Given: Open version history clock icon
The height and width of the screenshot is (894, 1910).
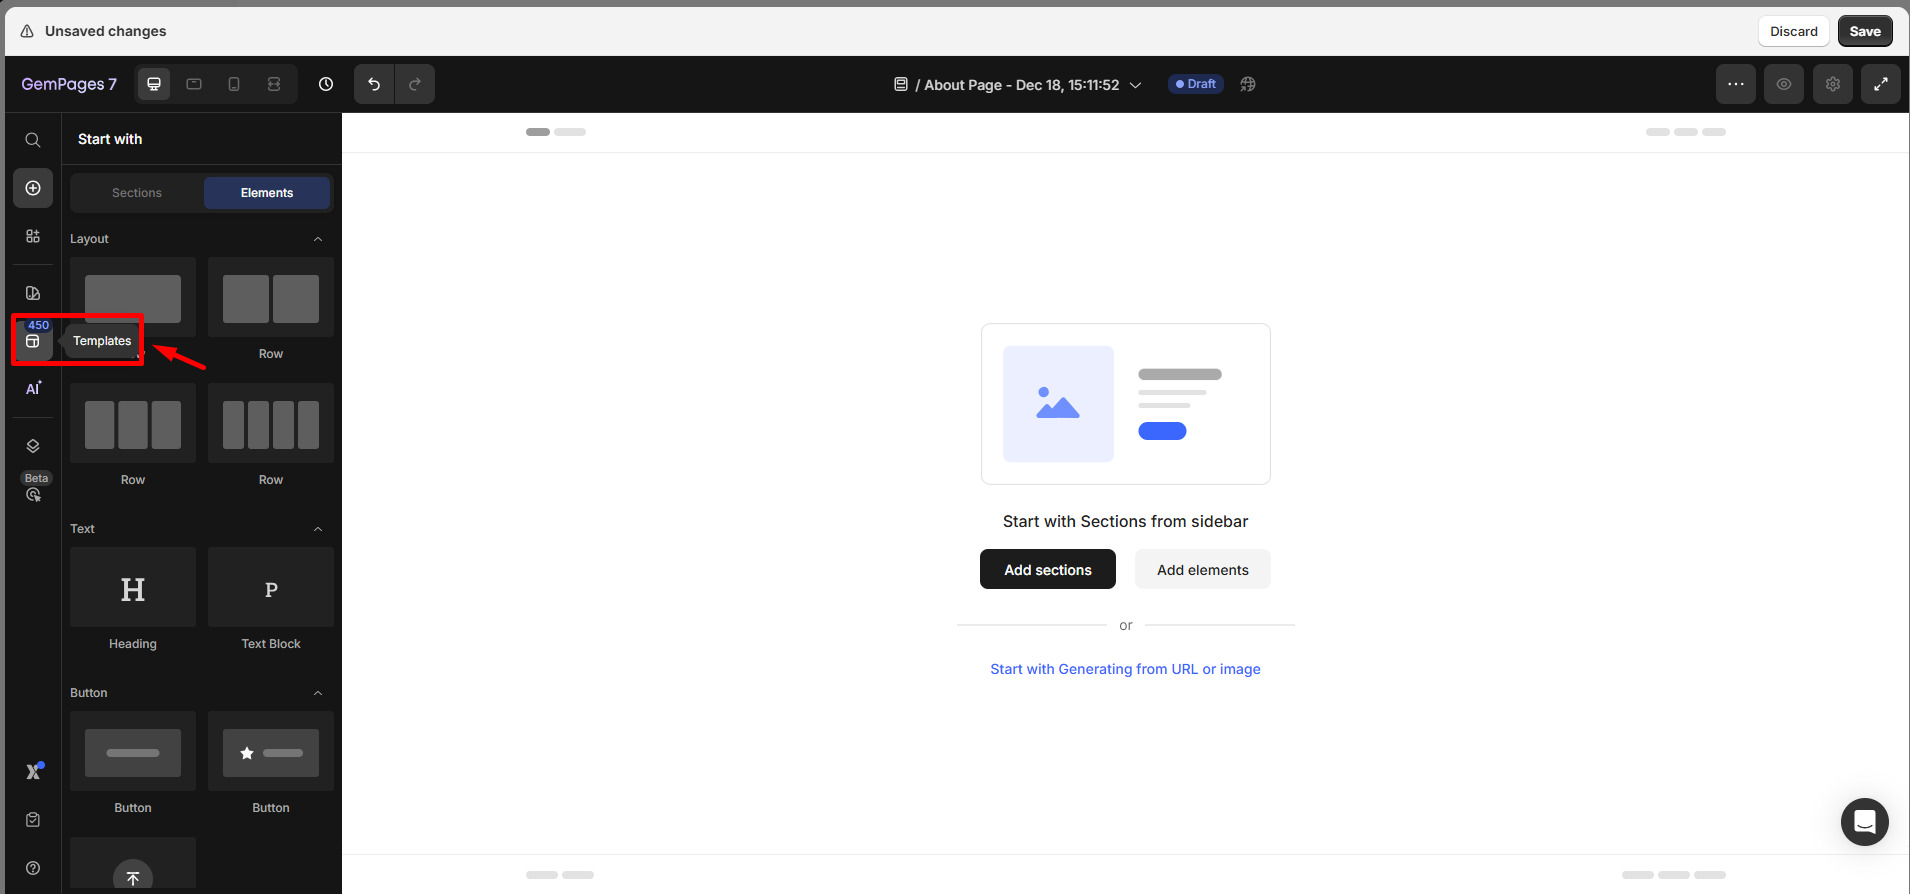Looking at the screenshot, I should tap(326, 84).
